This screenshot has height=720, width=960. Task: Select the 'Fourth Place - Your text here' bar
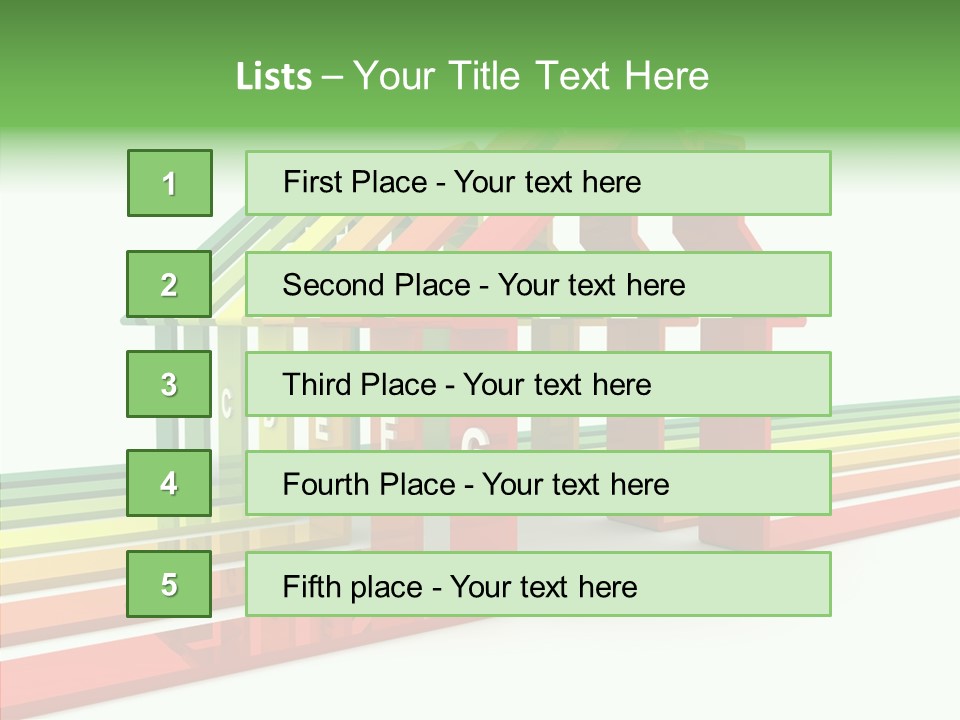[x=538, y=484]
